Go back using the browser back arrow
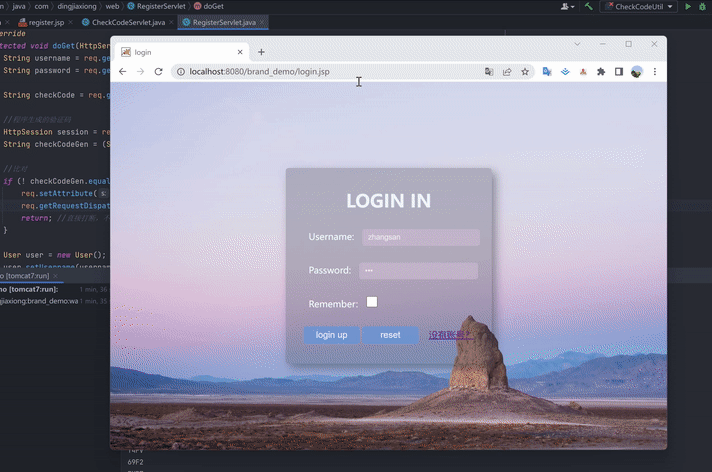The image size is (712, 472). 123,72
